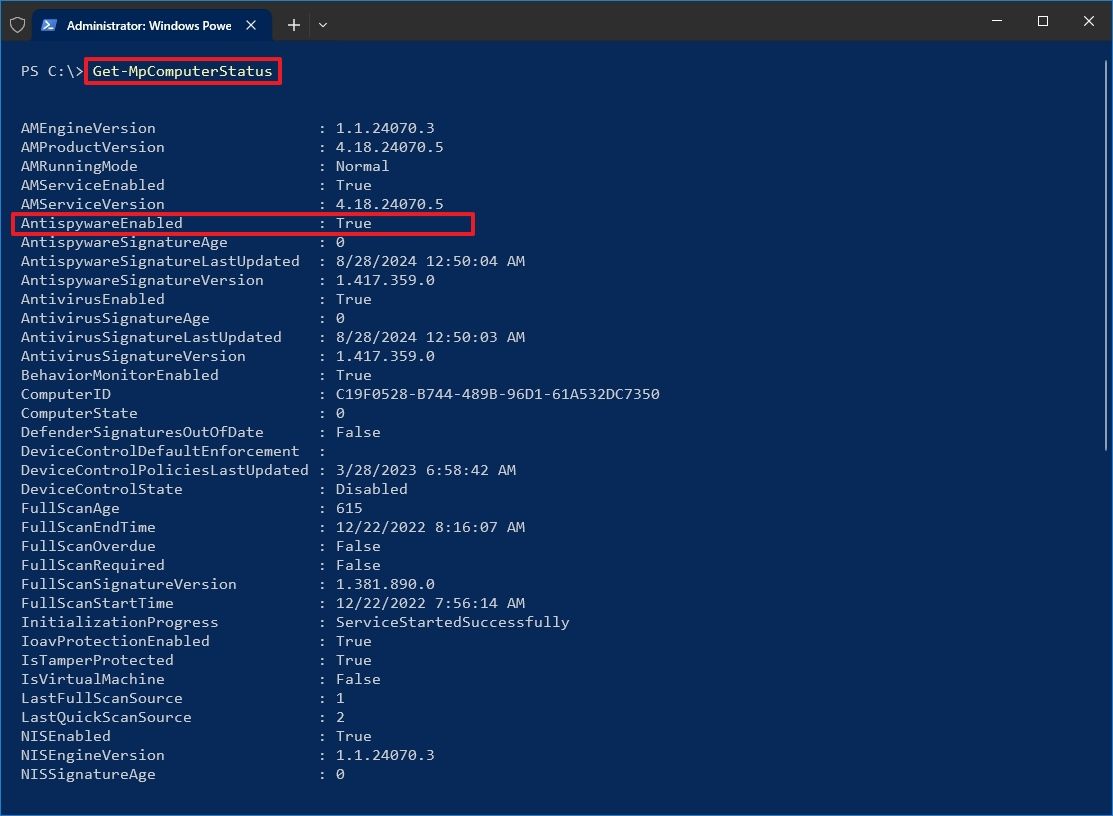This screenshot has height=816, width=1113.
Task: Open a new terminal tab with the plus button
Action: tap(293, 24)
